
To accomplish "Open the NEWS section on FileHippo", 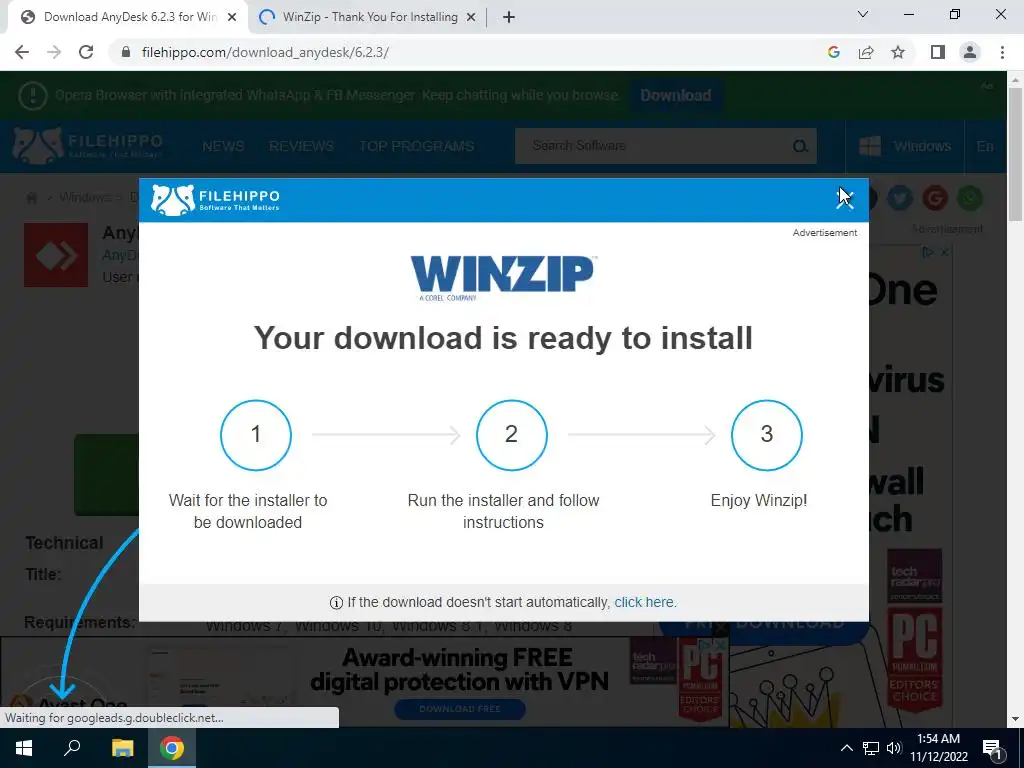I will [223, 146].
